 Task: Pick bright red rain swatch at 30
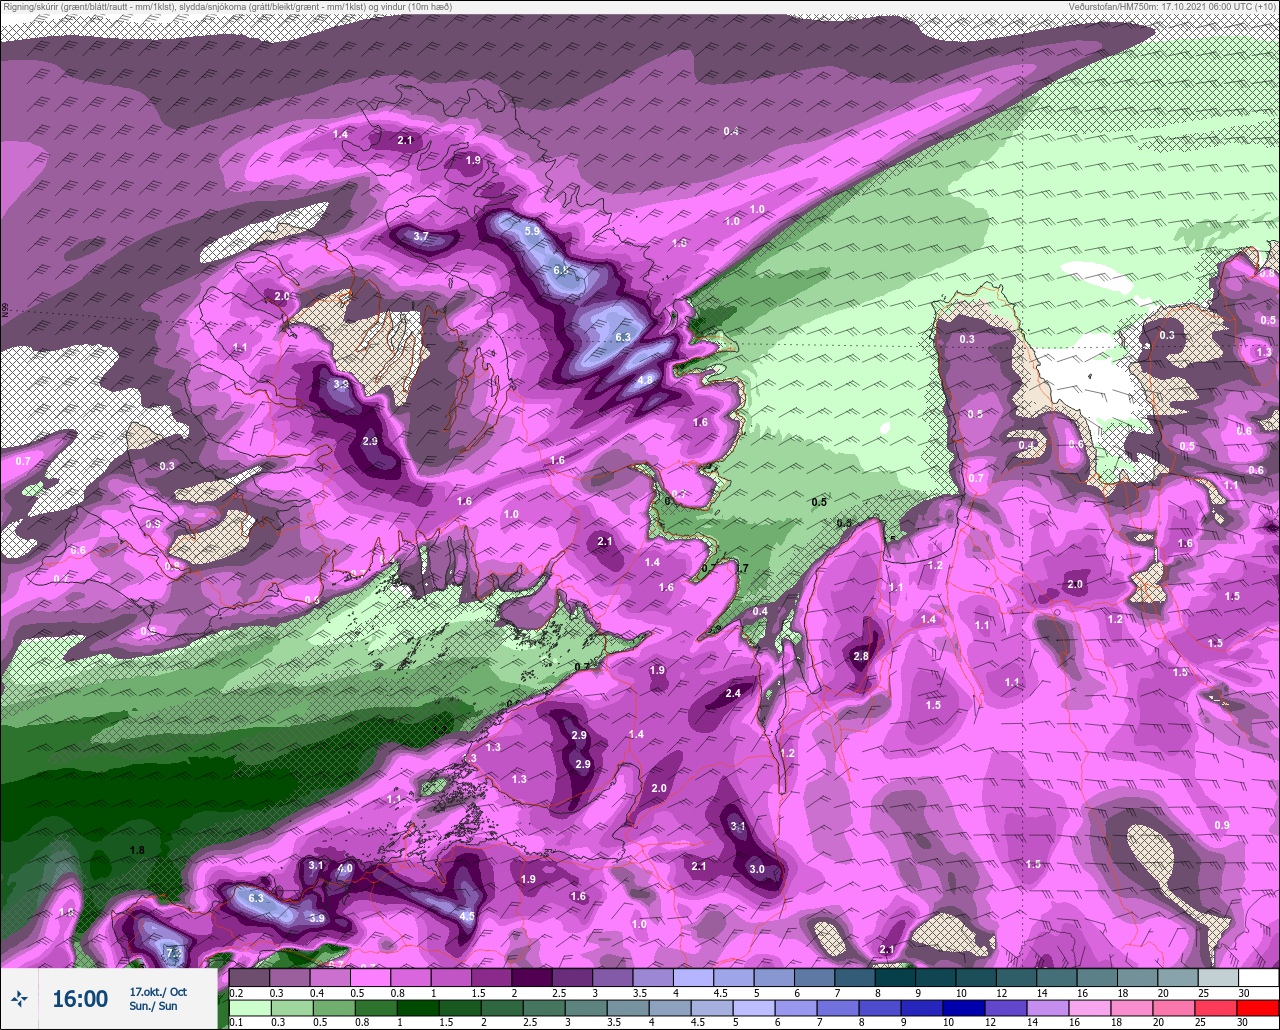tap(1258, 1007)
